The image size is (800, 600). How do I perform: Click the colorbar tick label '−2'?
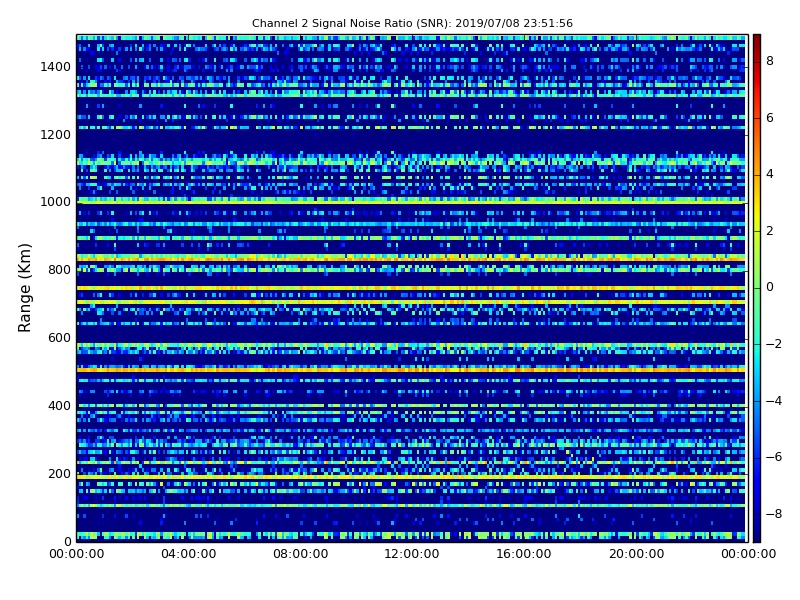[774, 344]
